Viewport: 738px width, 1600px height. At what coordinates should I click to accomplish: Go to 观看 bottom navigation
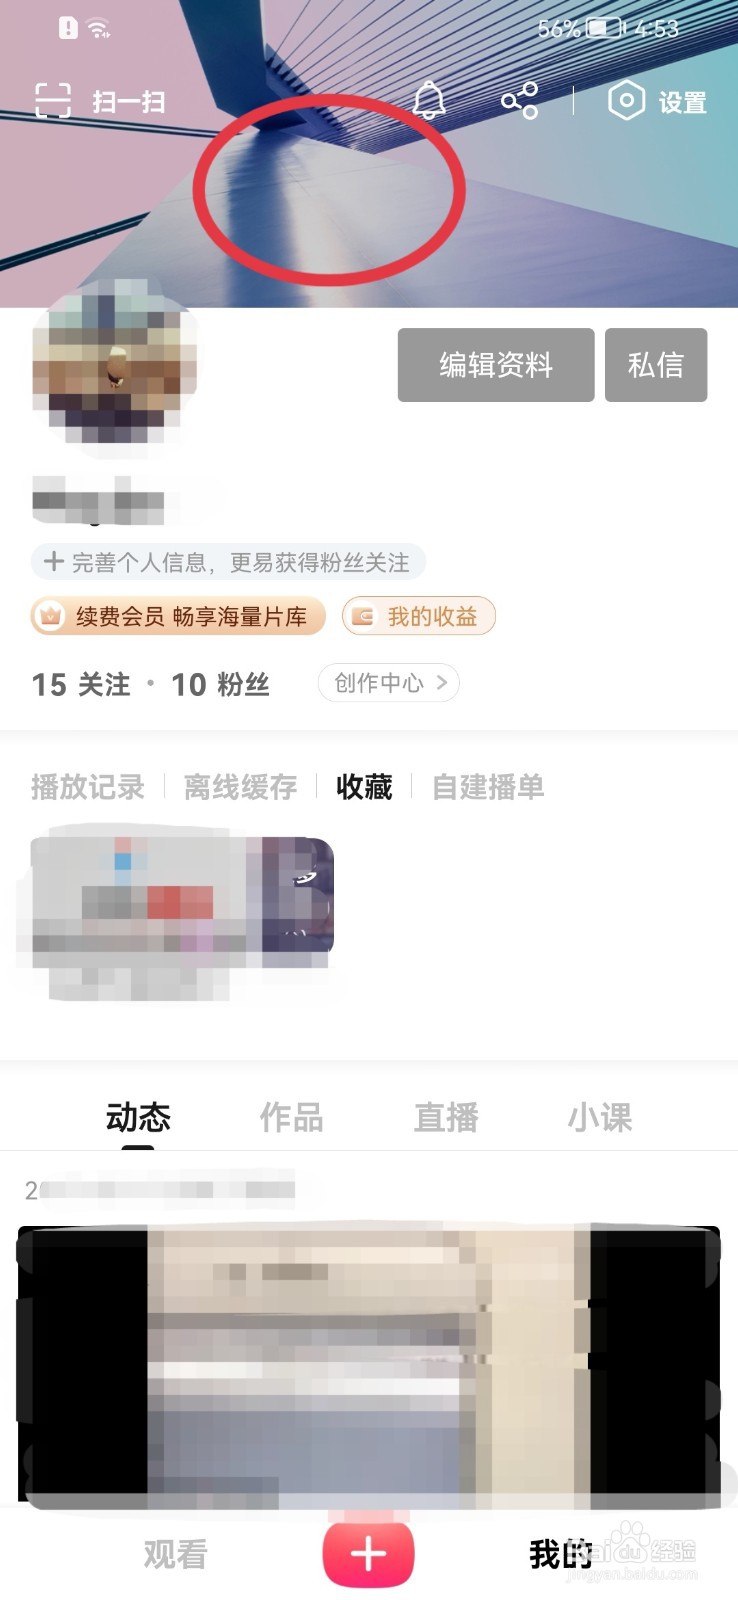point(175,1554)
